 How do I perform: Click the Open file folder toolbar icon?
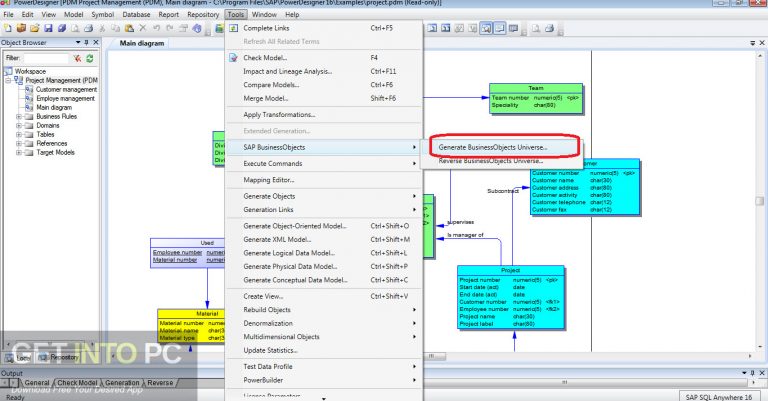35,28
